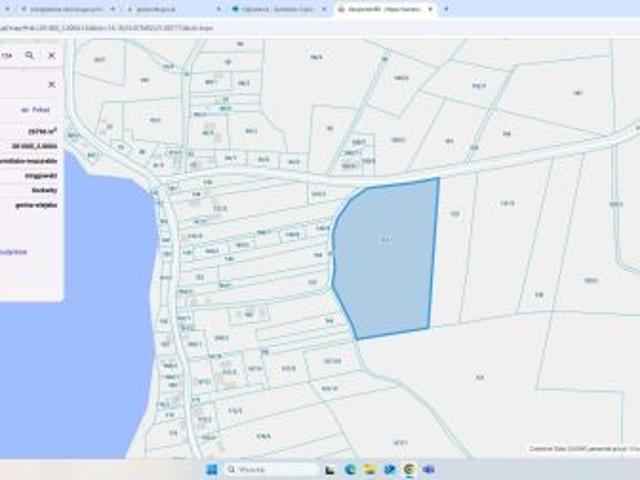Open File Explorer from the taskbar
The height and width of the screenshot is (480, 640).
pos(371,469)
